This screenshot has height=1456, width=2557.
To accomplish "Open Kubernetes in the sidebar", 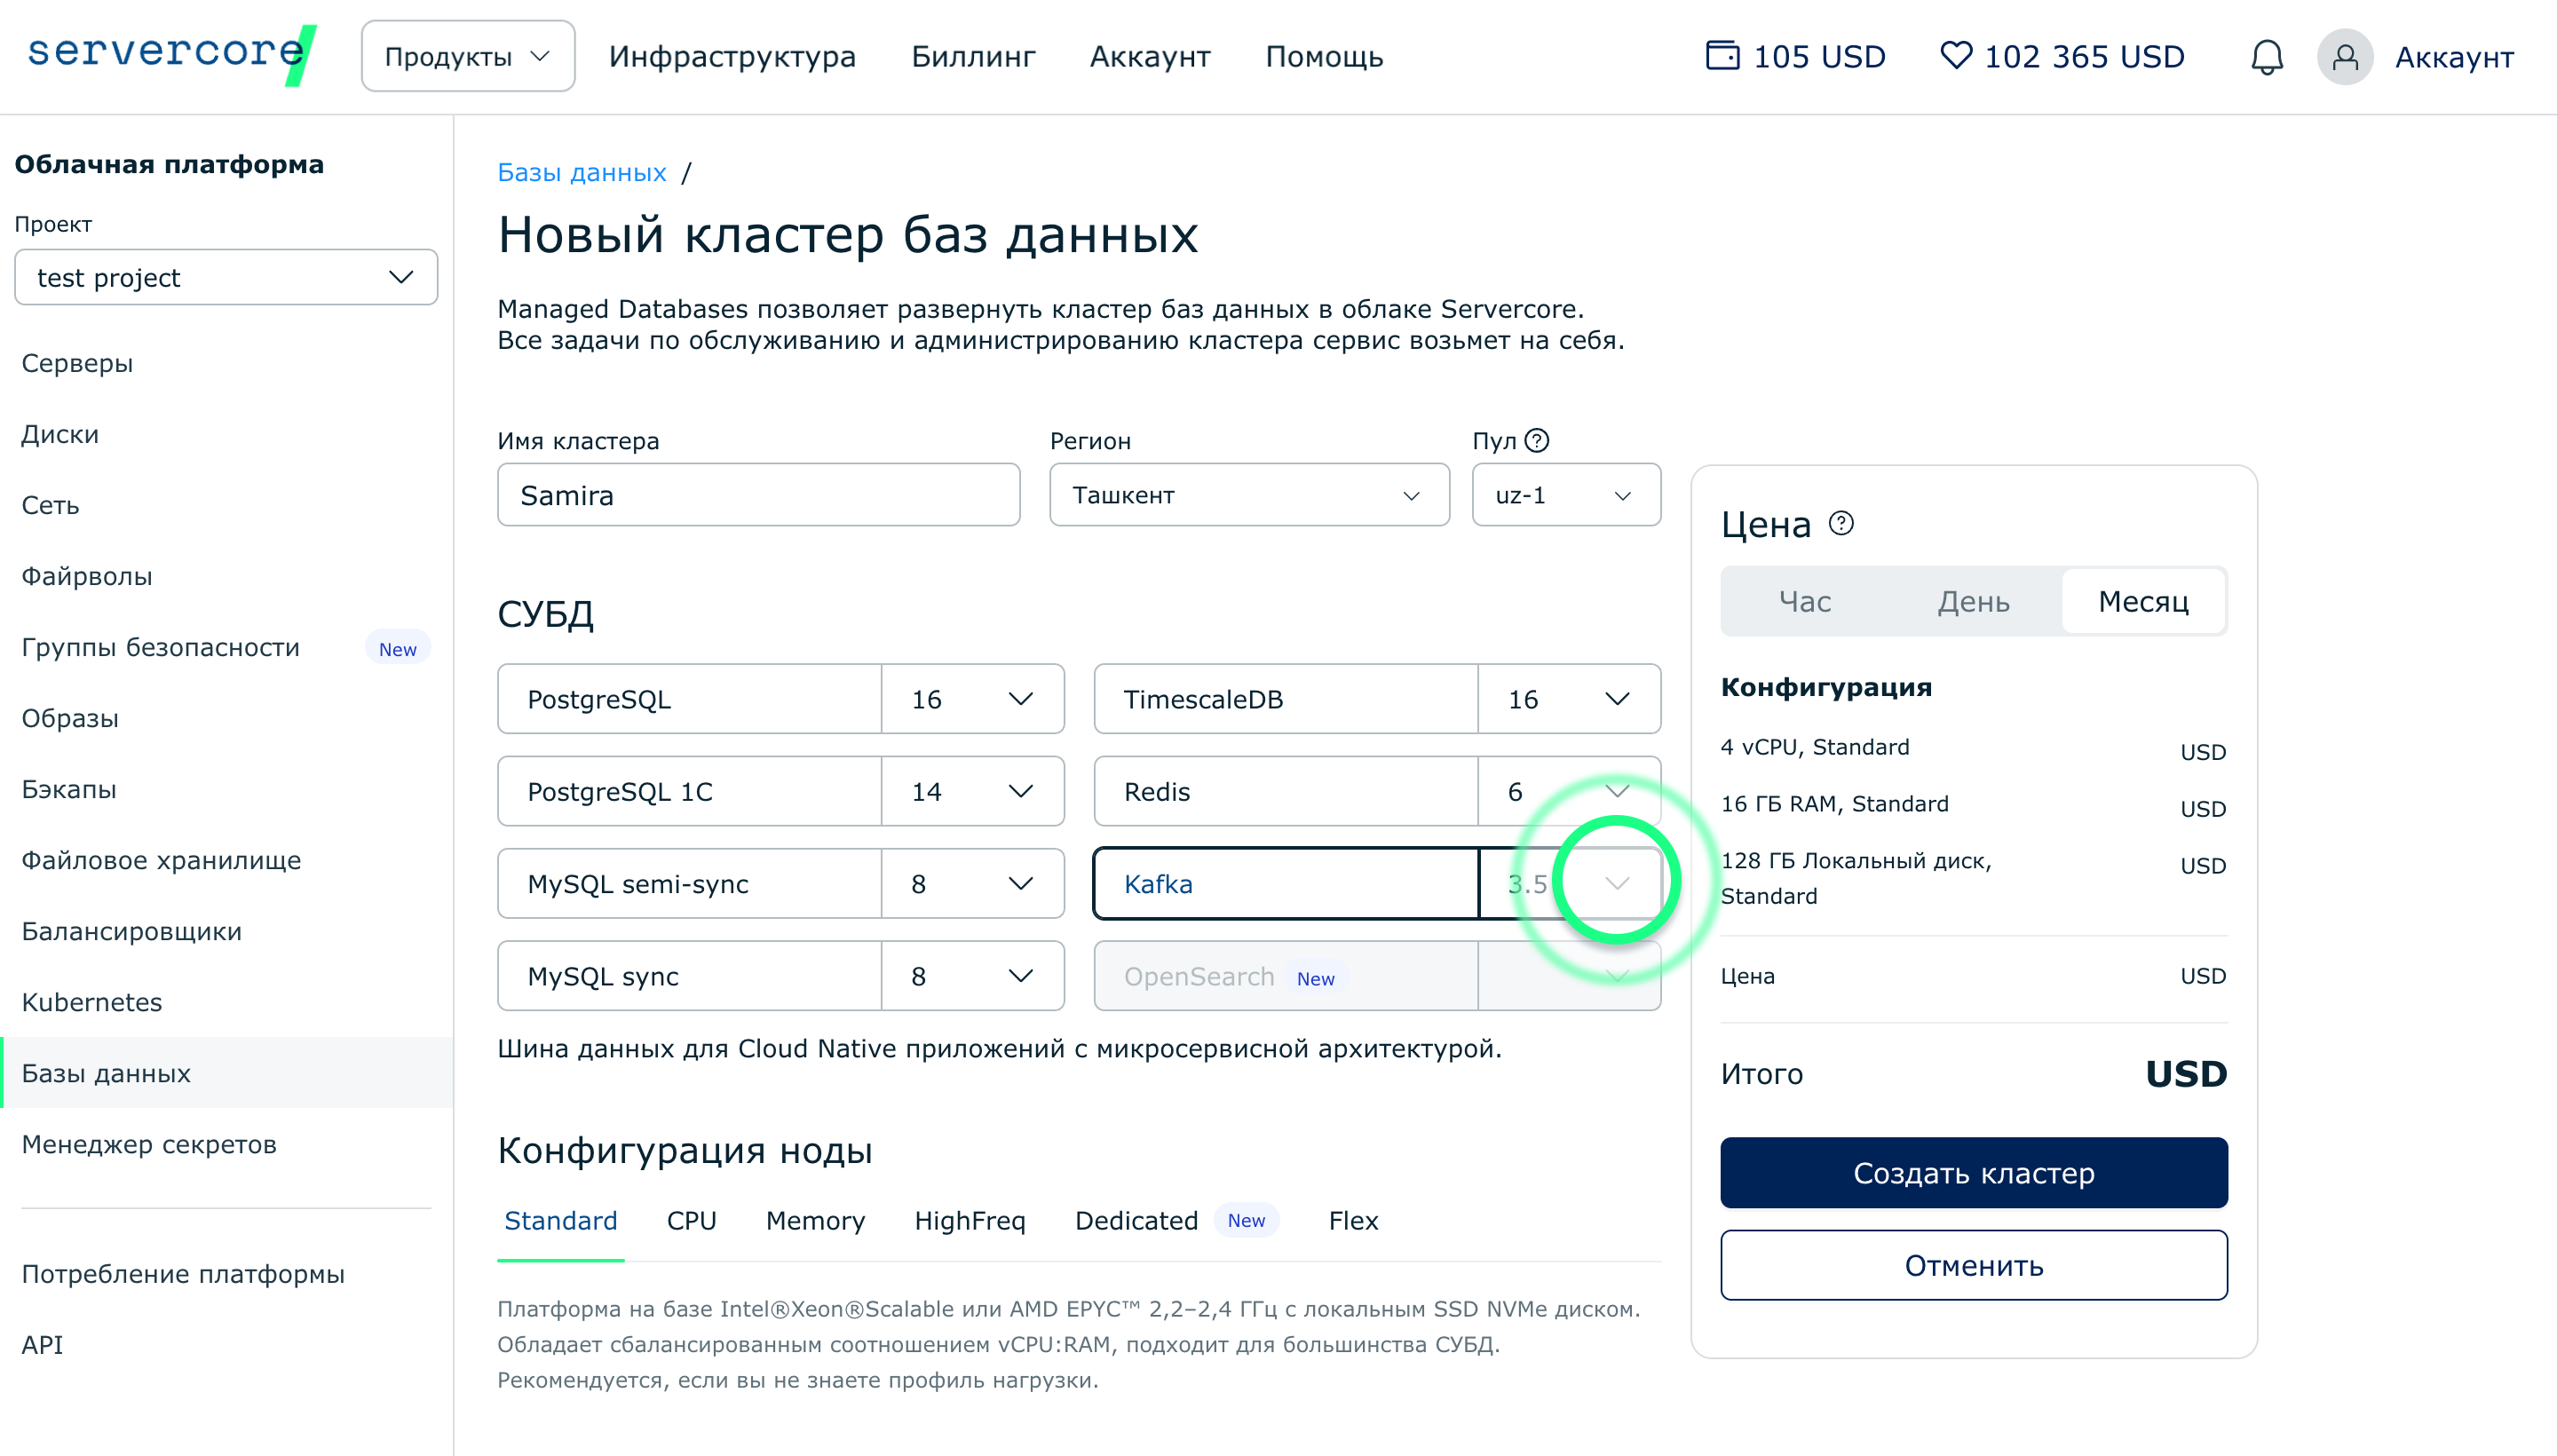I will tap(92, 1002).
